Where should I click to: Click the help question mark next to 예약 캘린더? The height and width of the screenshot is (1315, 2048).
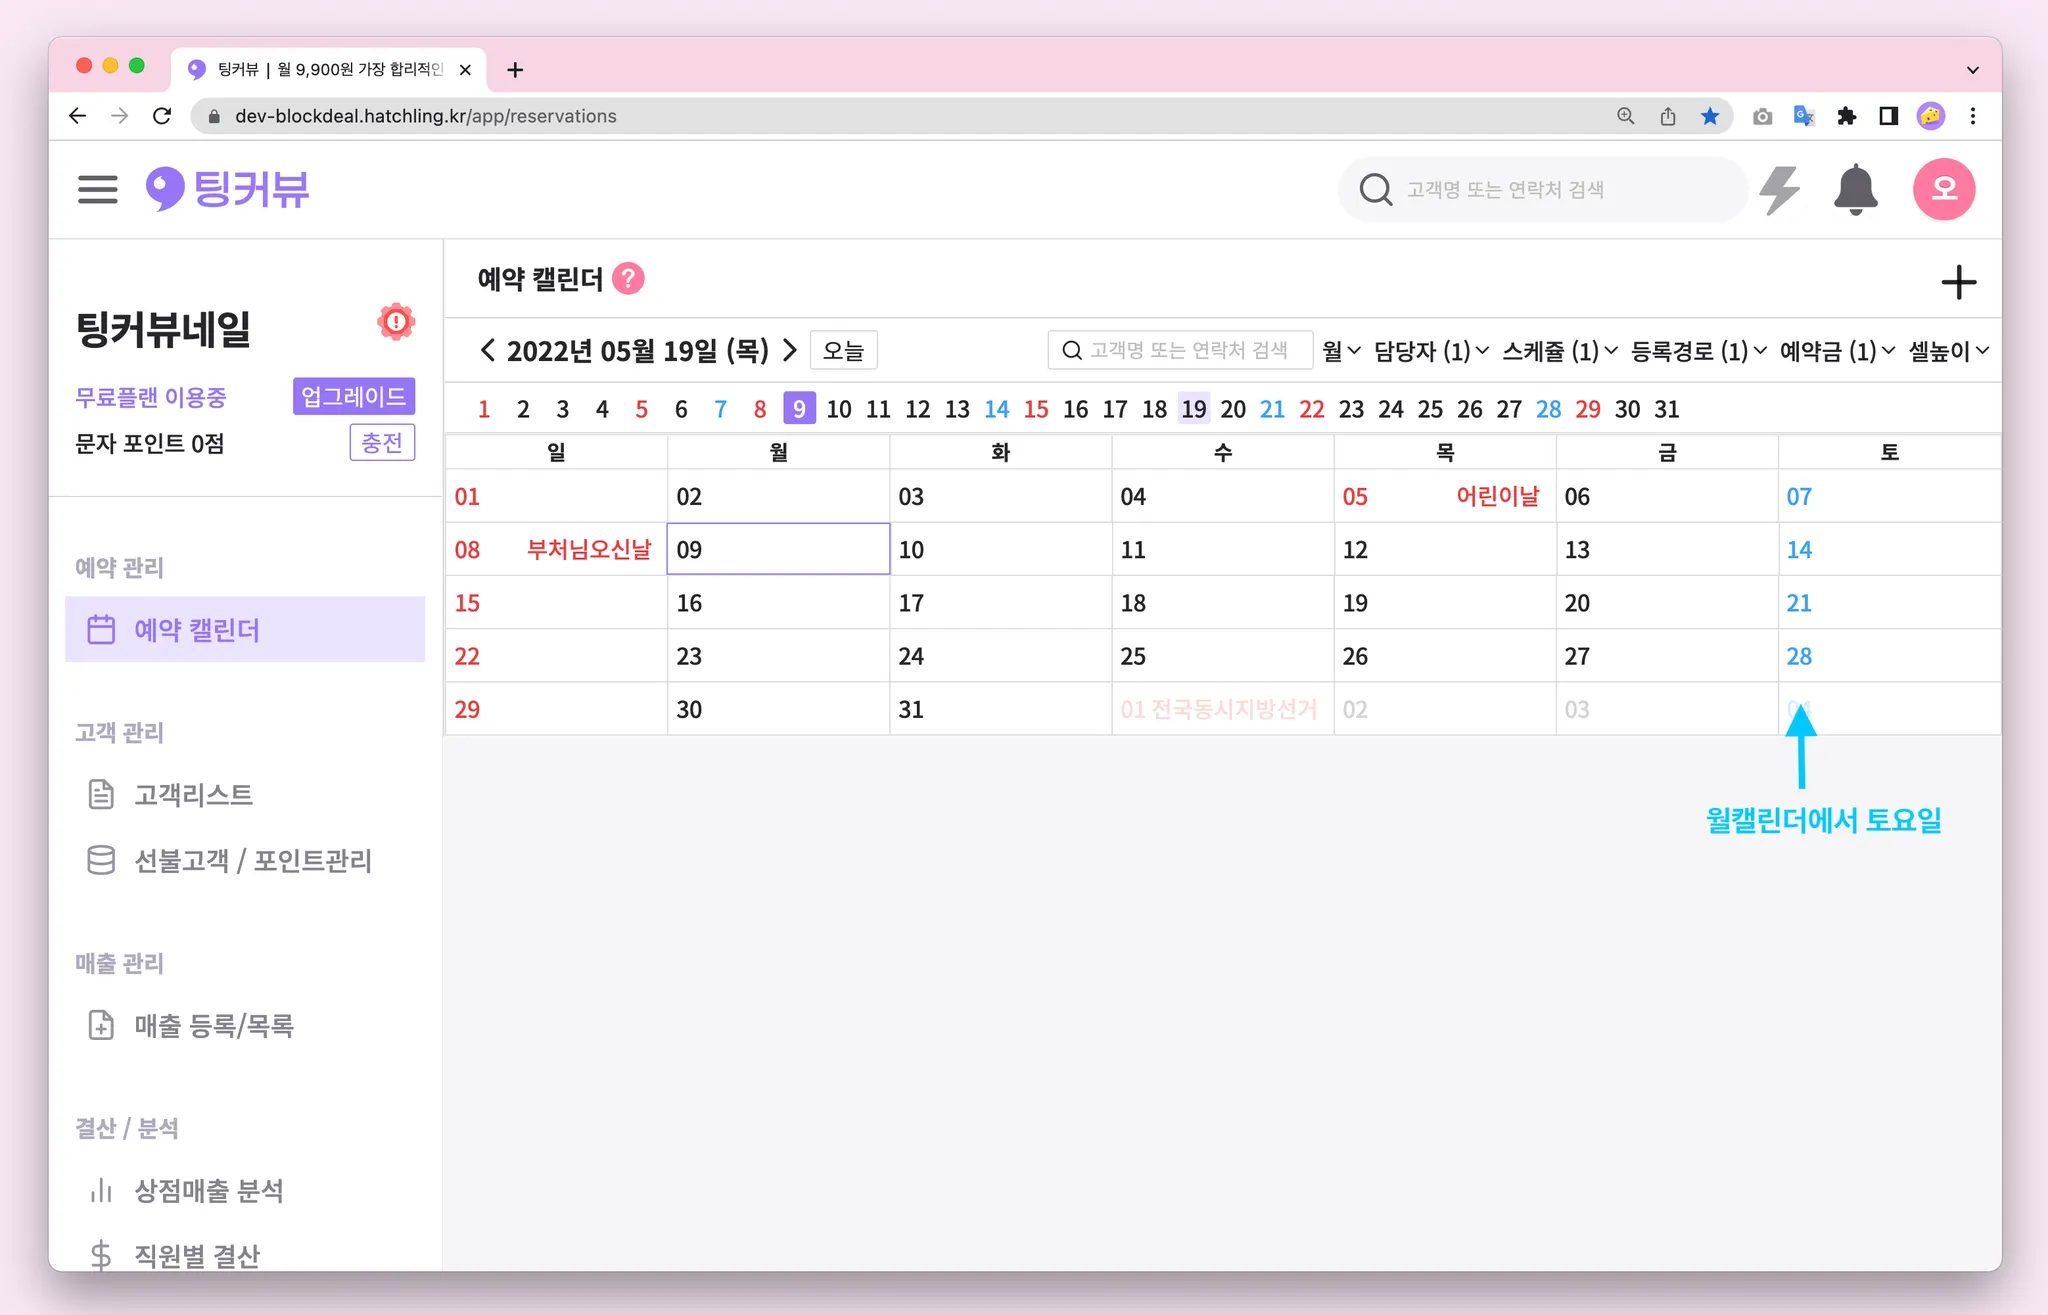628,279
